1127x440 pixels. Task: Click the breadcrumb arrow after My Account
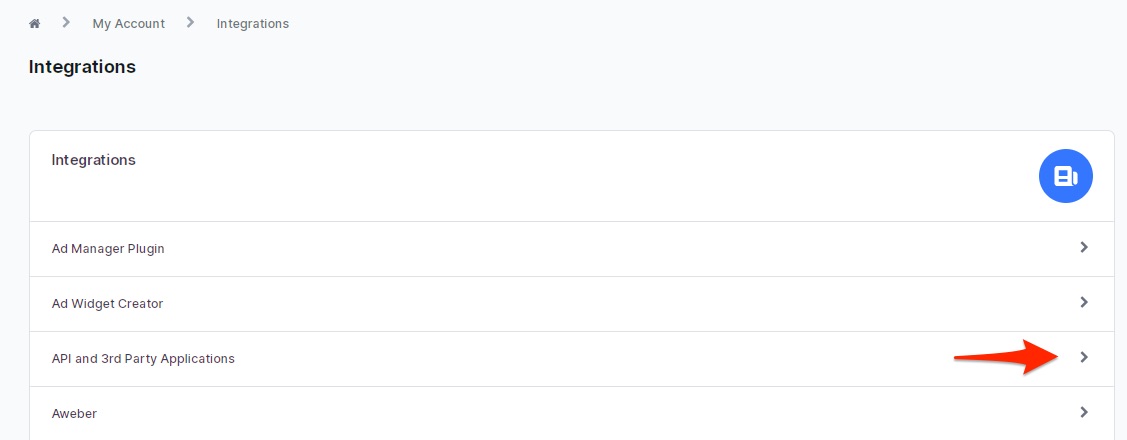(x=190, y=22)
